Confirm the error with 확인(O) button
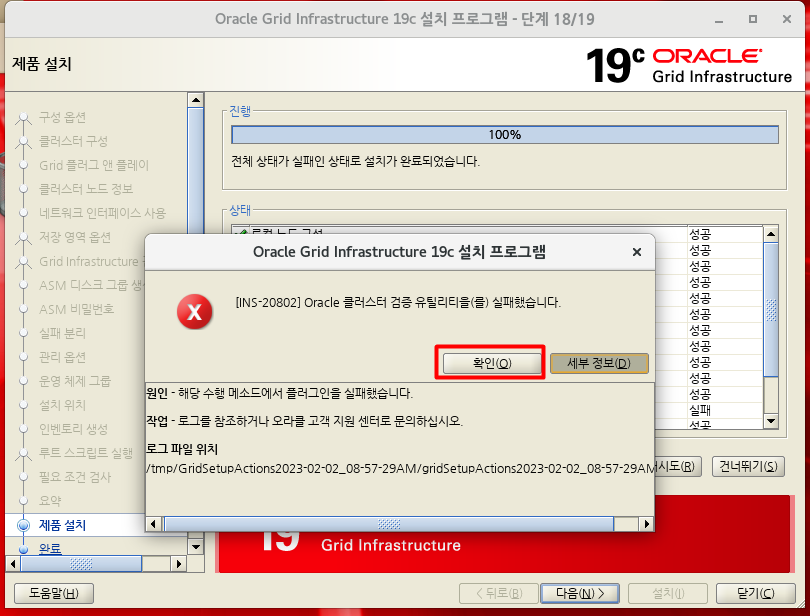The height and width of the screenshot is (616, 810). [x=491, y=363]
